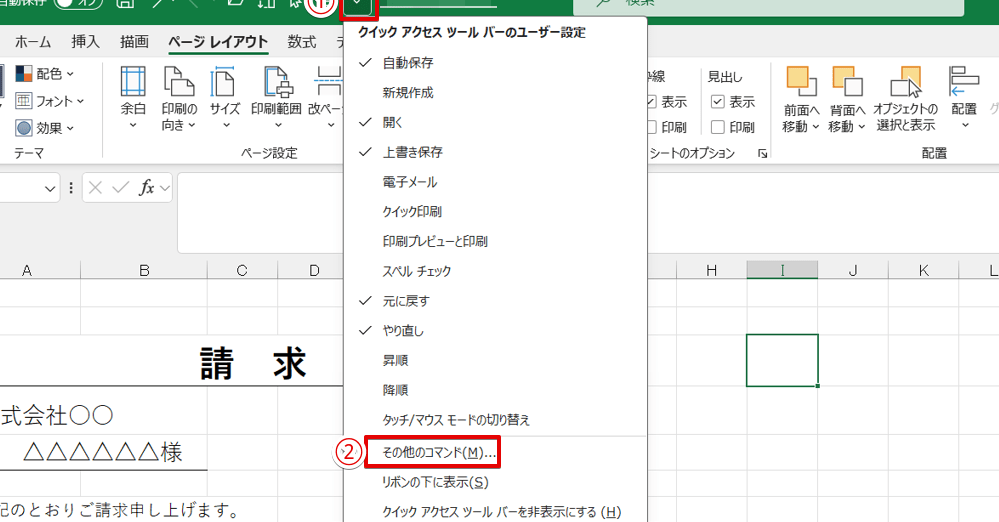Switch to the 挿入 ribbon tab

click(86, 42)
